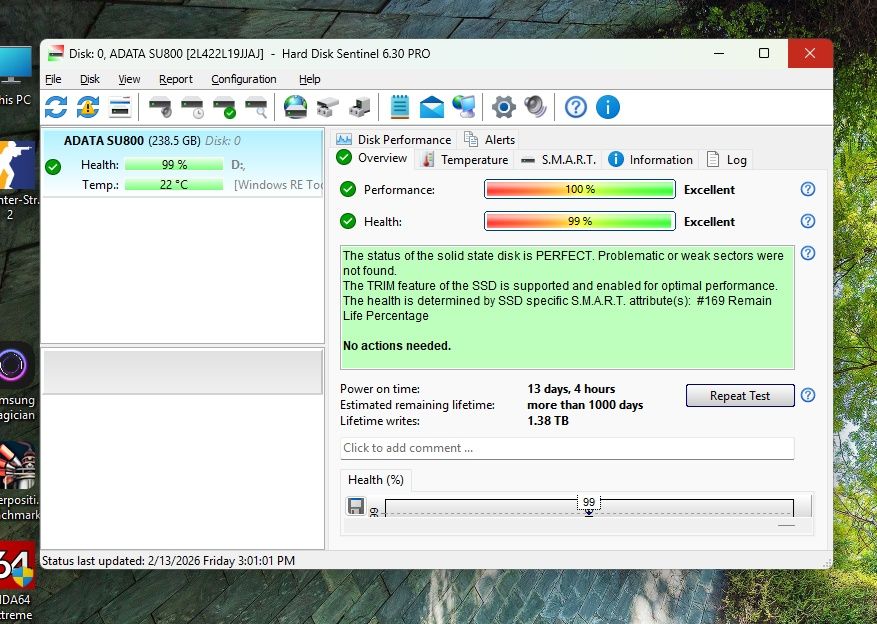Click help icon beside the status text box
This screenshot has height=624, width=877.
click(x=808, y=253)
